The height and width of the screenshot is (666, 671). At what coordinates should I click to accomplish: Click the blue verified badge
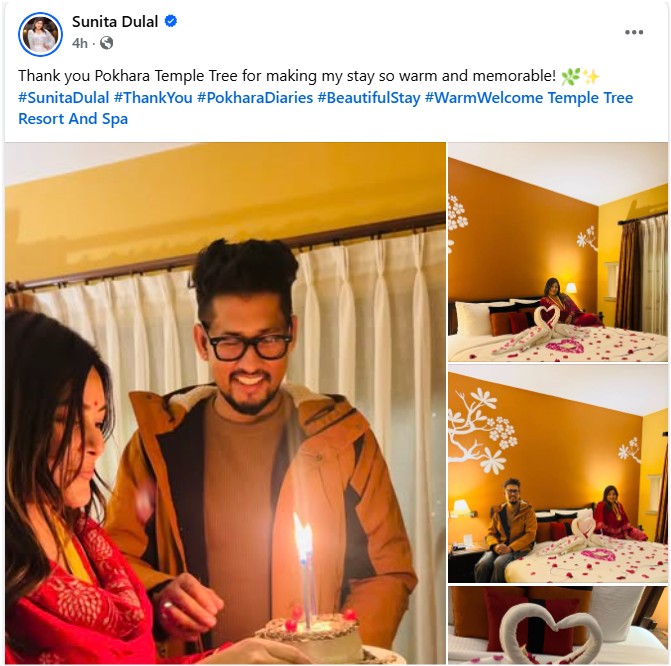point(171,21)
